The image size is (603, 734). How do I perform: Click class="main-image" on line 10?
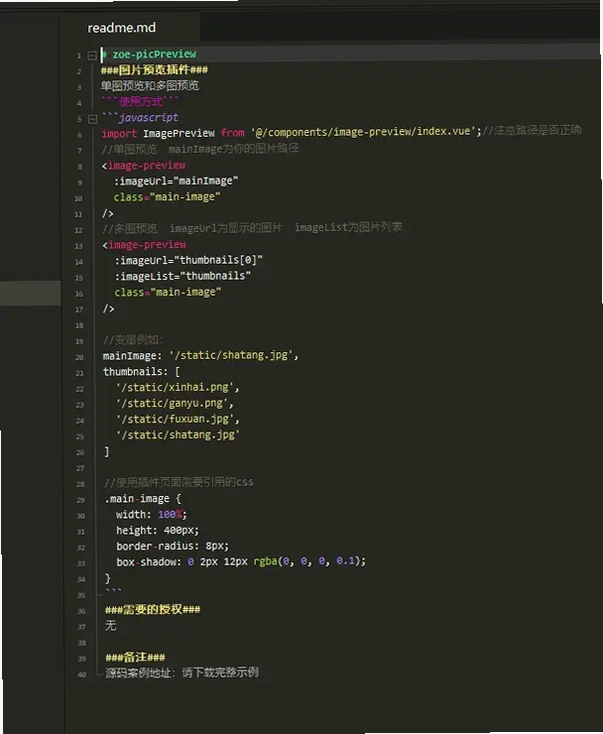[x=167, y=197]
